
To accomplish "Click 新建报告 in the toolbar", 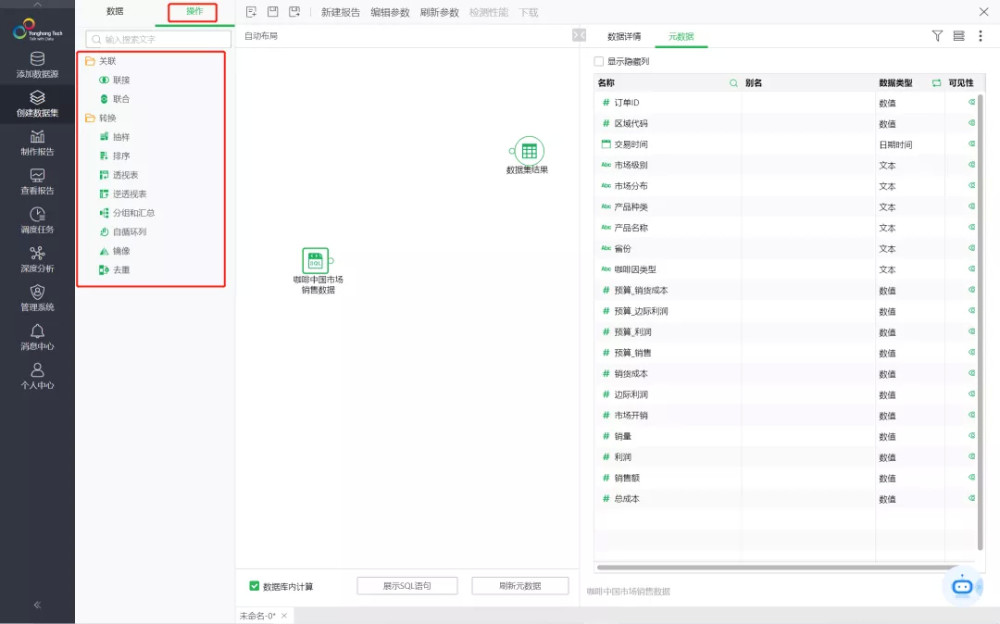I will pos(340,12).
